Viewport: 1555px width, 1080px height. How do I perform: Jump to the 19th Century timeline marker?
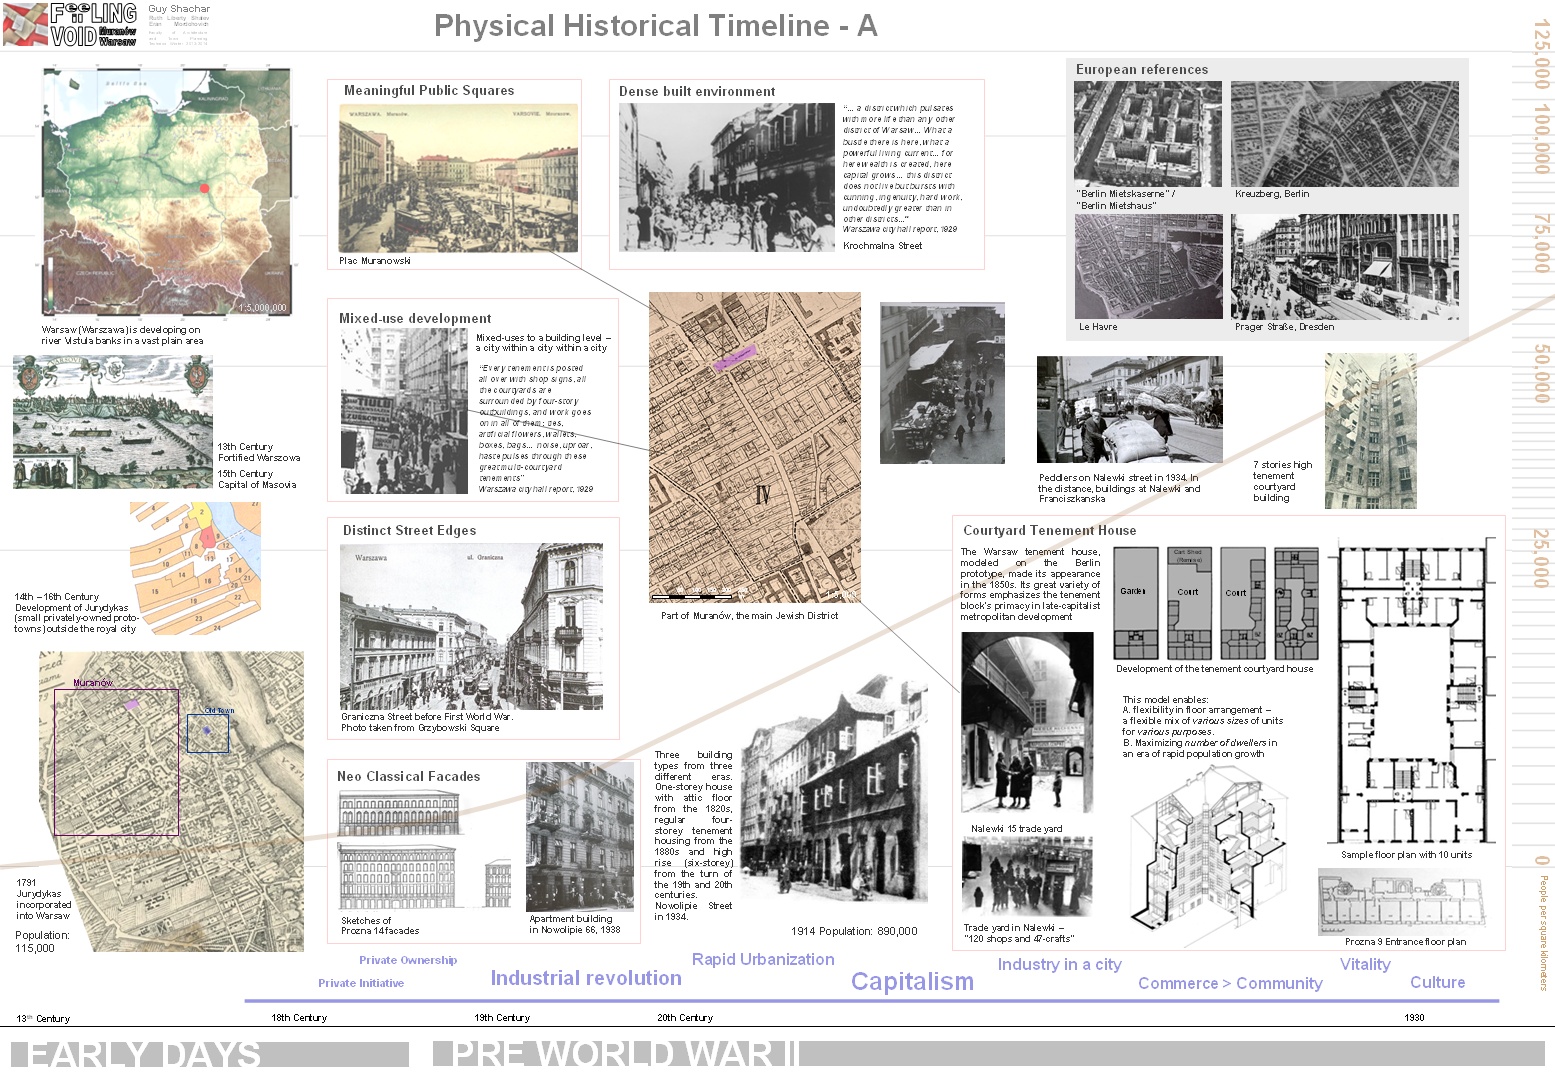[x=502, y=1018]
